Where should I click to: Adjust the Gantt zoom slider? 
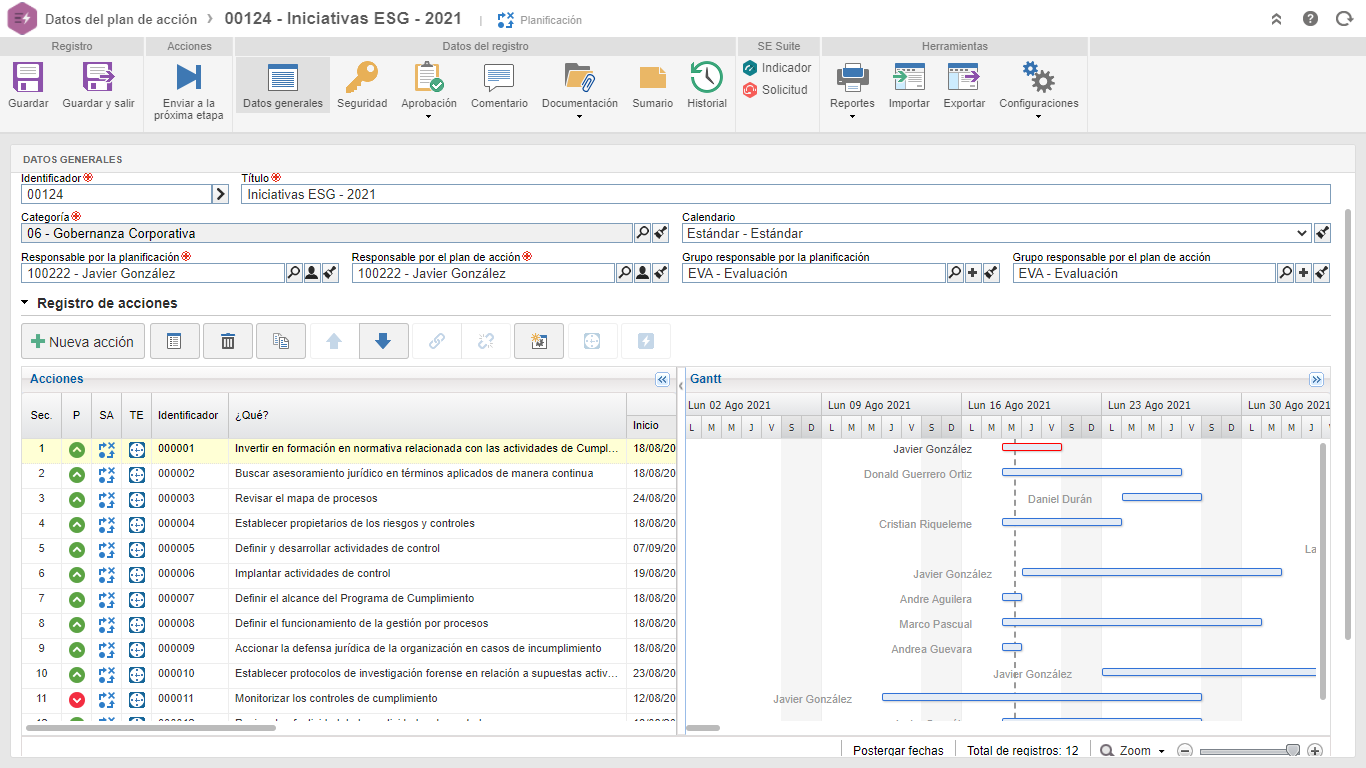(x=1293, y=751)
